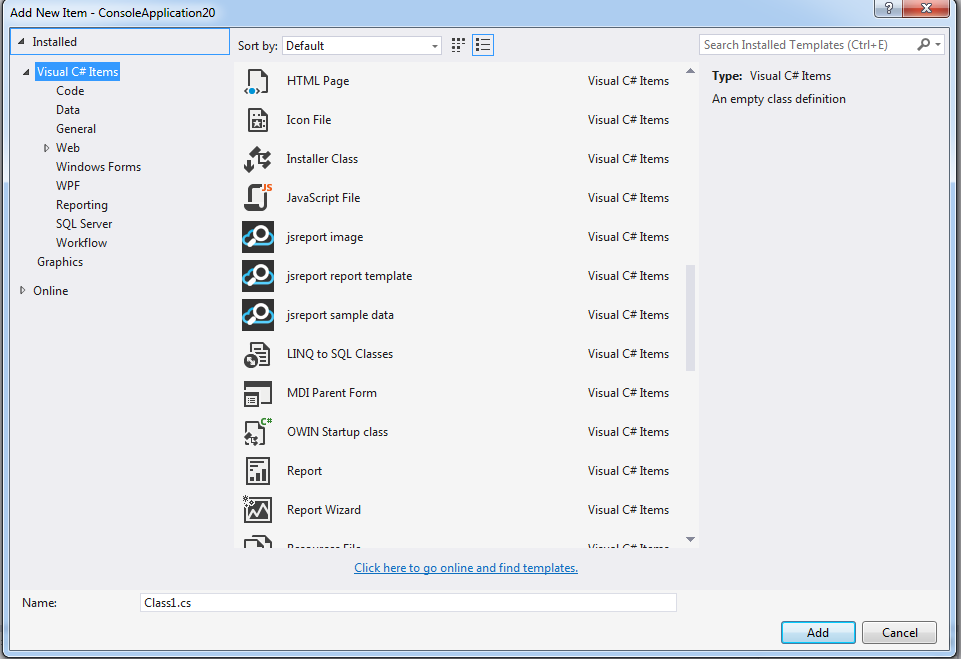Click the Cancel button
The image size is (961, 659).
pyautogui.click(x=900, y=633)
